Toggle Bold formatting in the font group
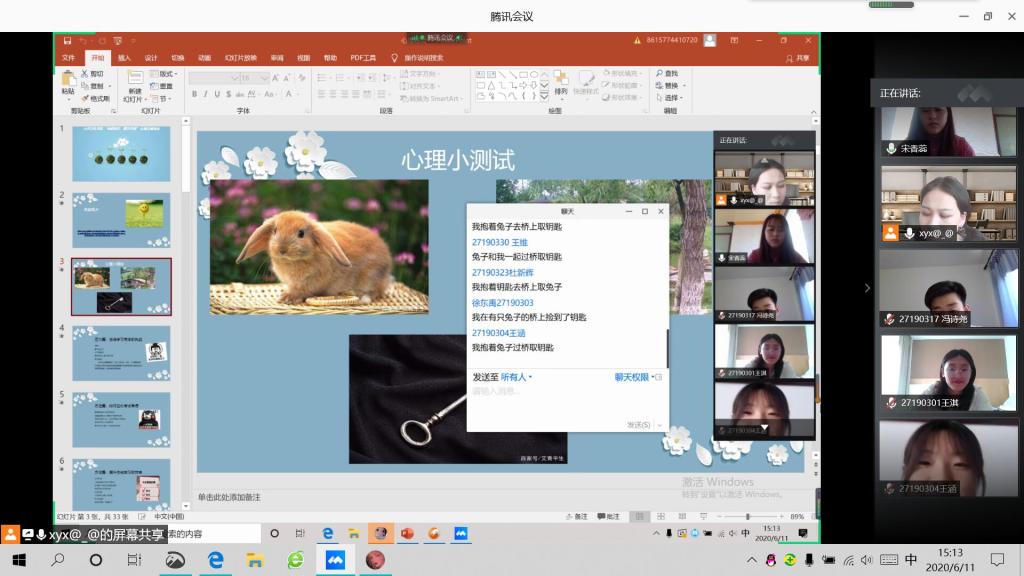Image resolution: width=1024 pixels, height=576 pixels. [194, 94]
